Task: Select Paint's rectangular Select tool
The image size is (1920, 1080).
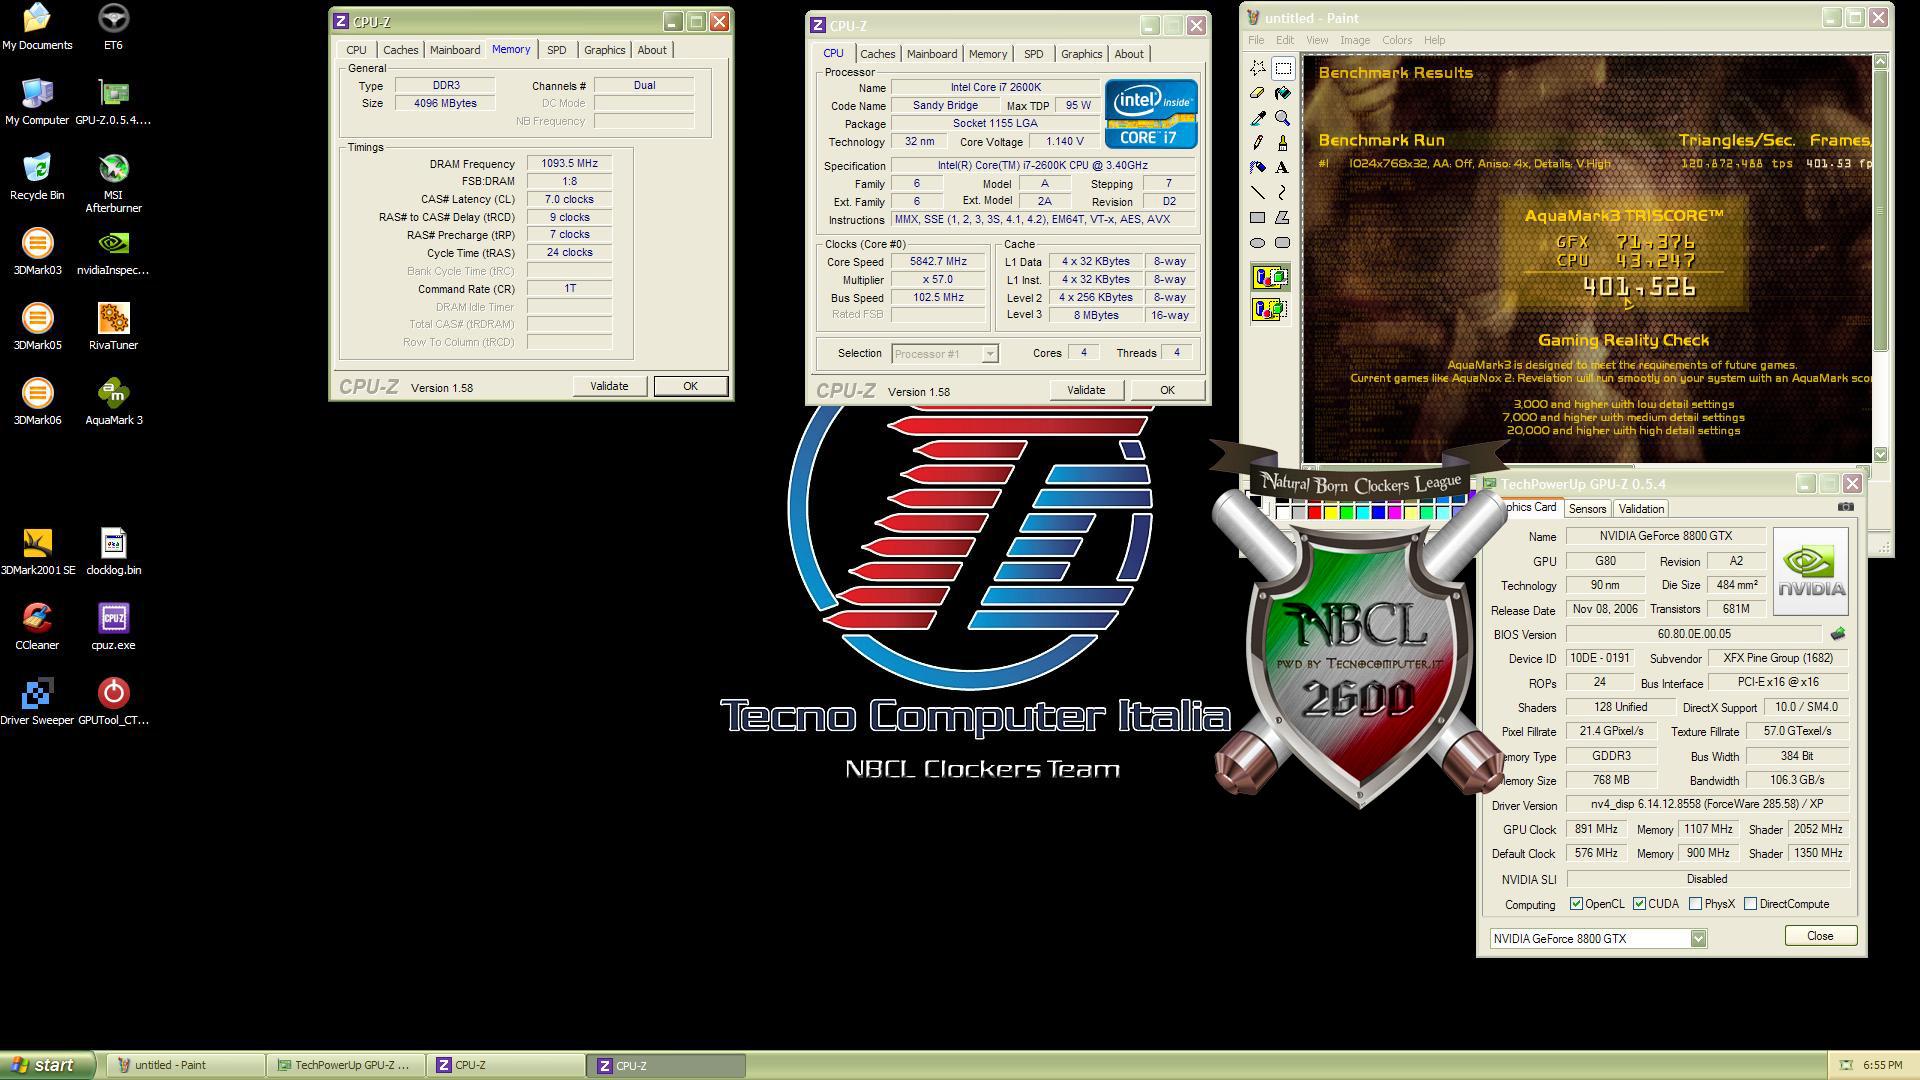Action: pyautogui.click(x=1283, y=68)
